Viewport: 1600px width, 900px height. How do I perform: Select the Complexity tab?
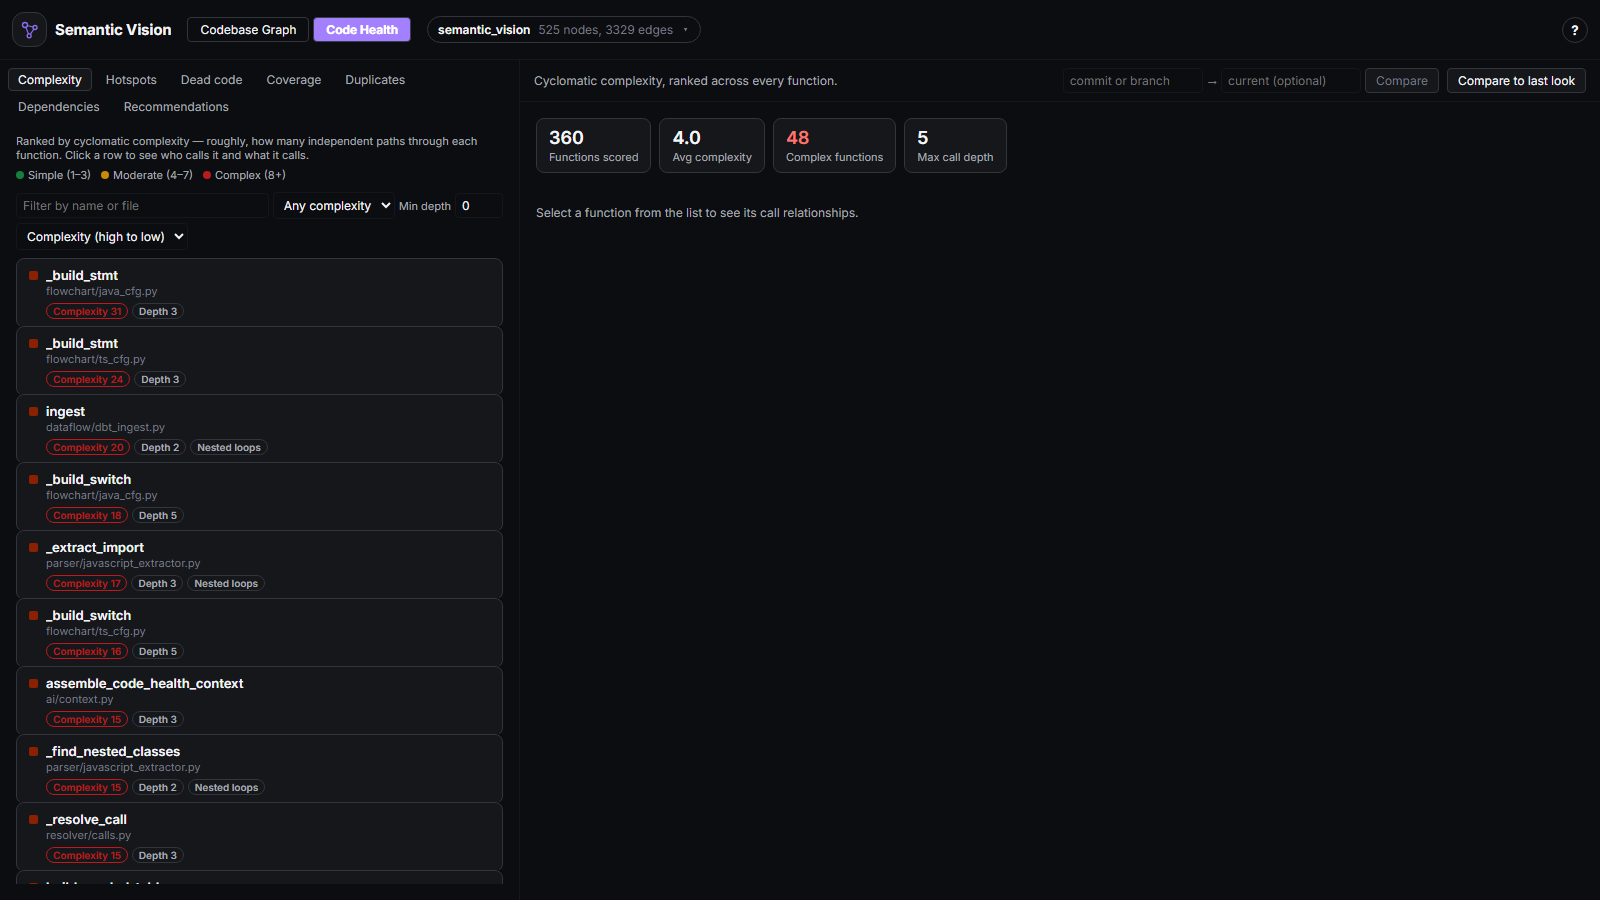click(x=50, y=80)
